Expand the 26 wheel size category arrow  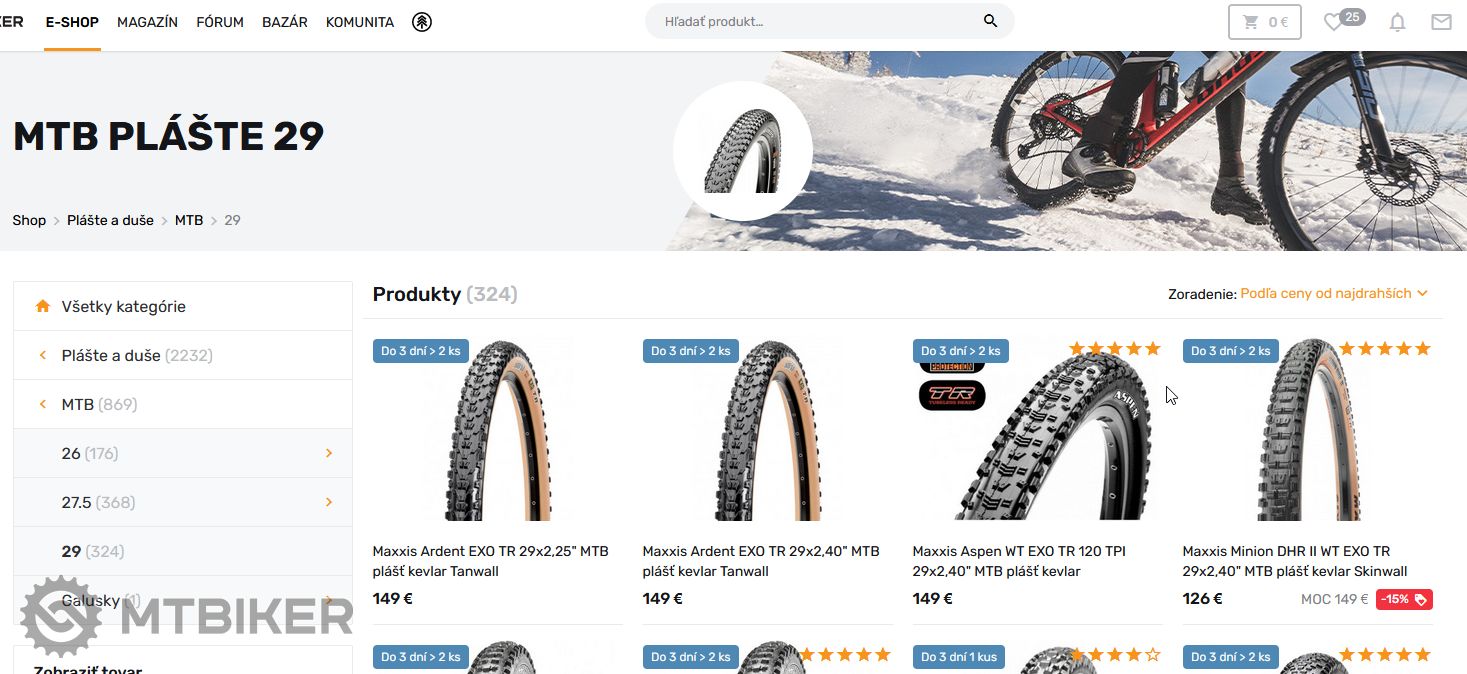pyautogui.click(x=329, y=453)
